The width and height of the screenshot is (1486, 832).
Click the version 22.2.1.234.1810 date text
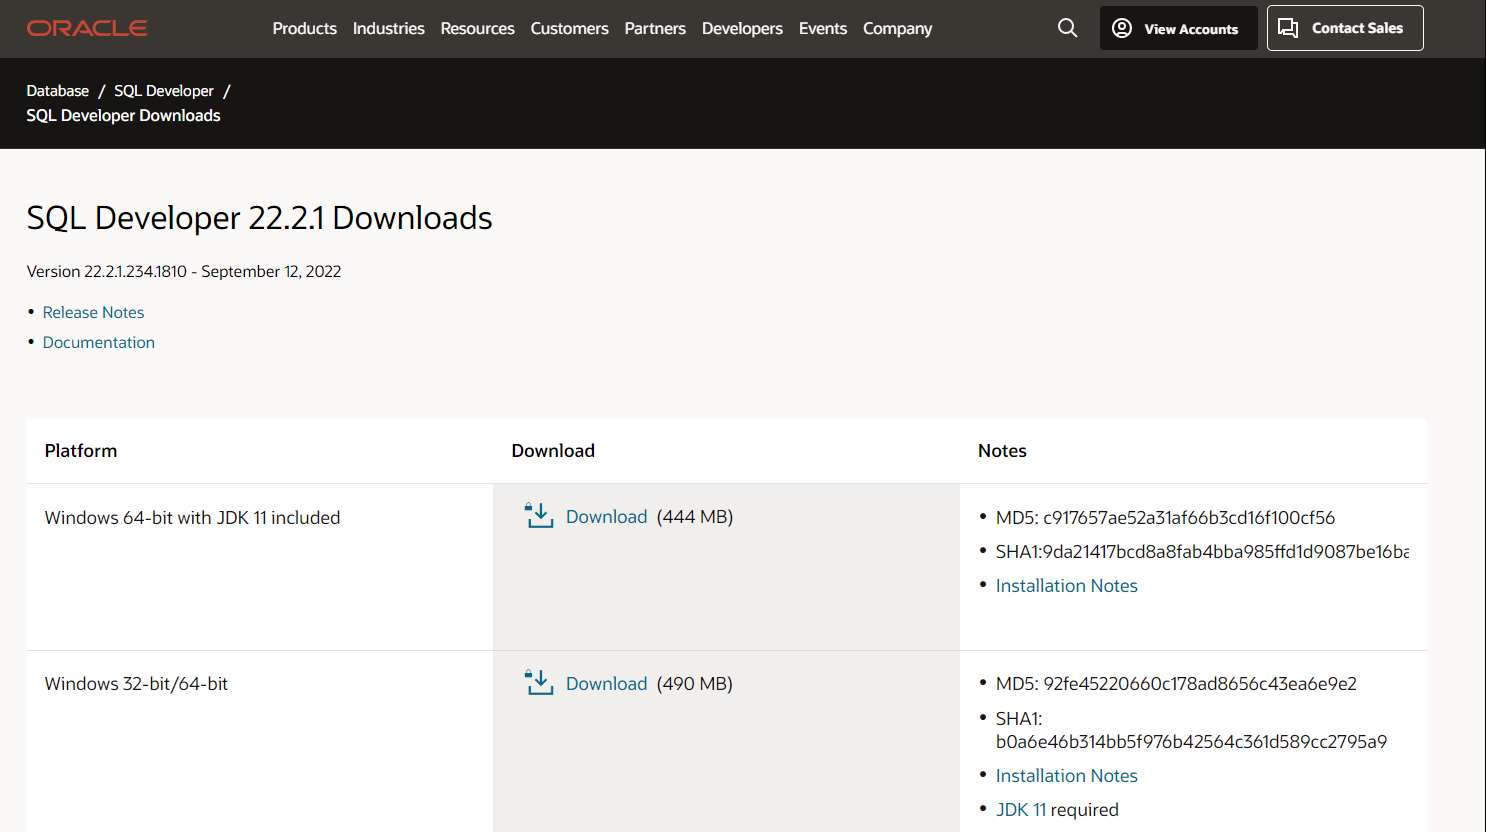pos(184,271)
